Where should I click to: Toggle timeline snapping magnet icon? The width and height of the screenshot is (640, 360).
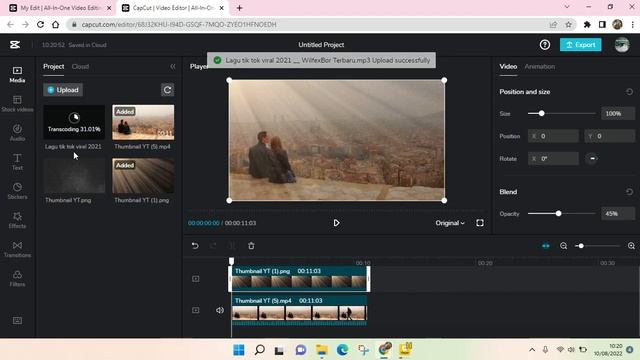(x=546, y=246)
